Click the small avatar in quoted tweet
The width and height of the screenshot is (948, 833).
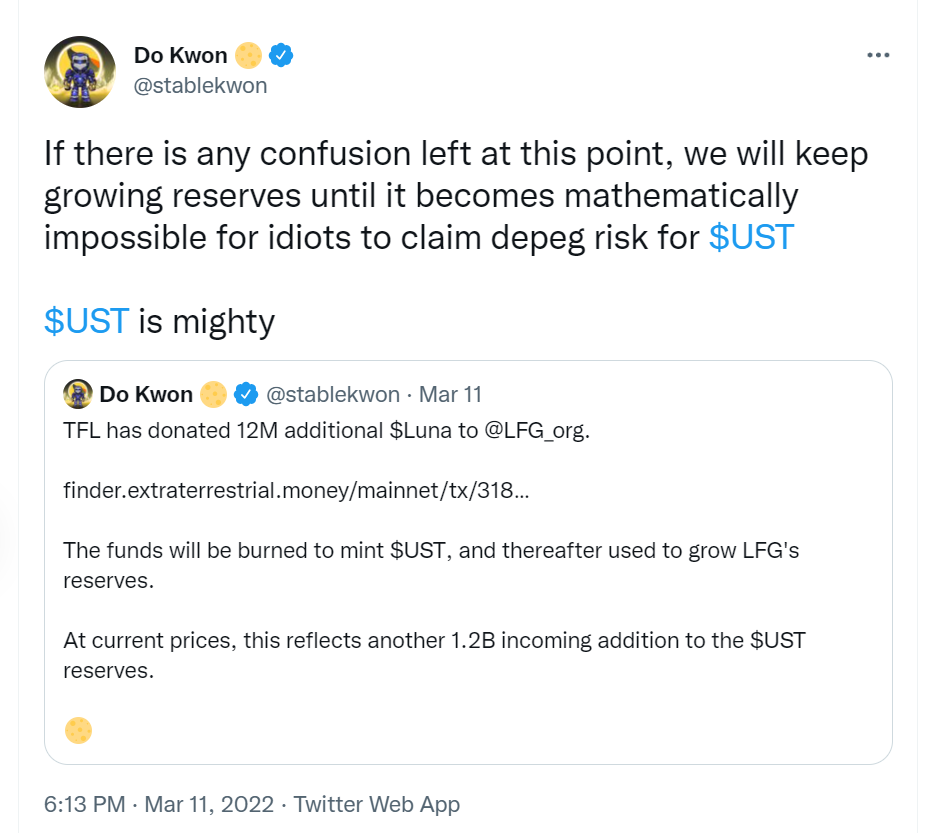[x=78, y=394]
